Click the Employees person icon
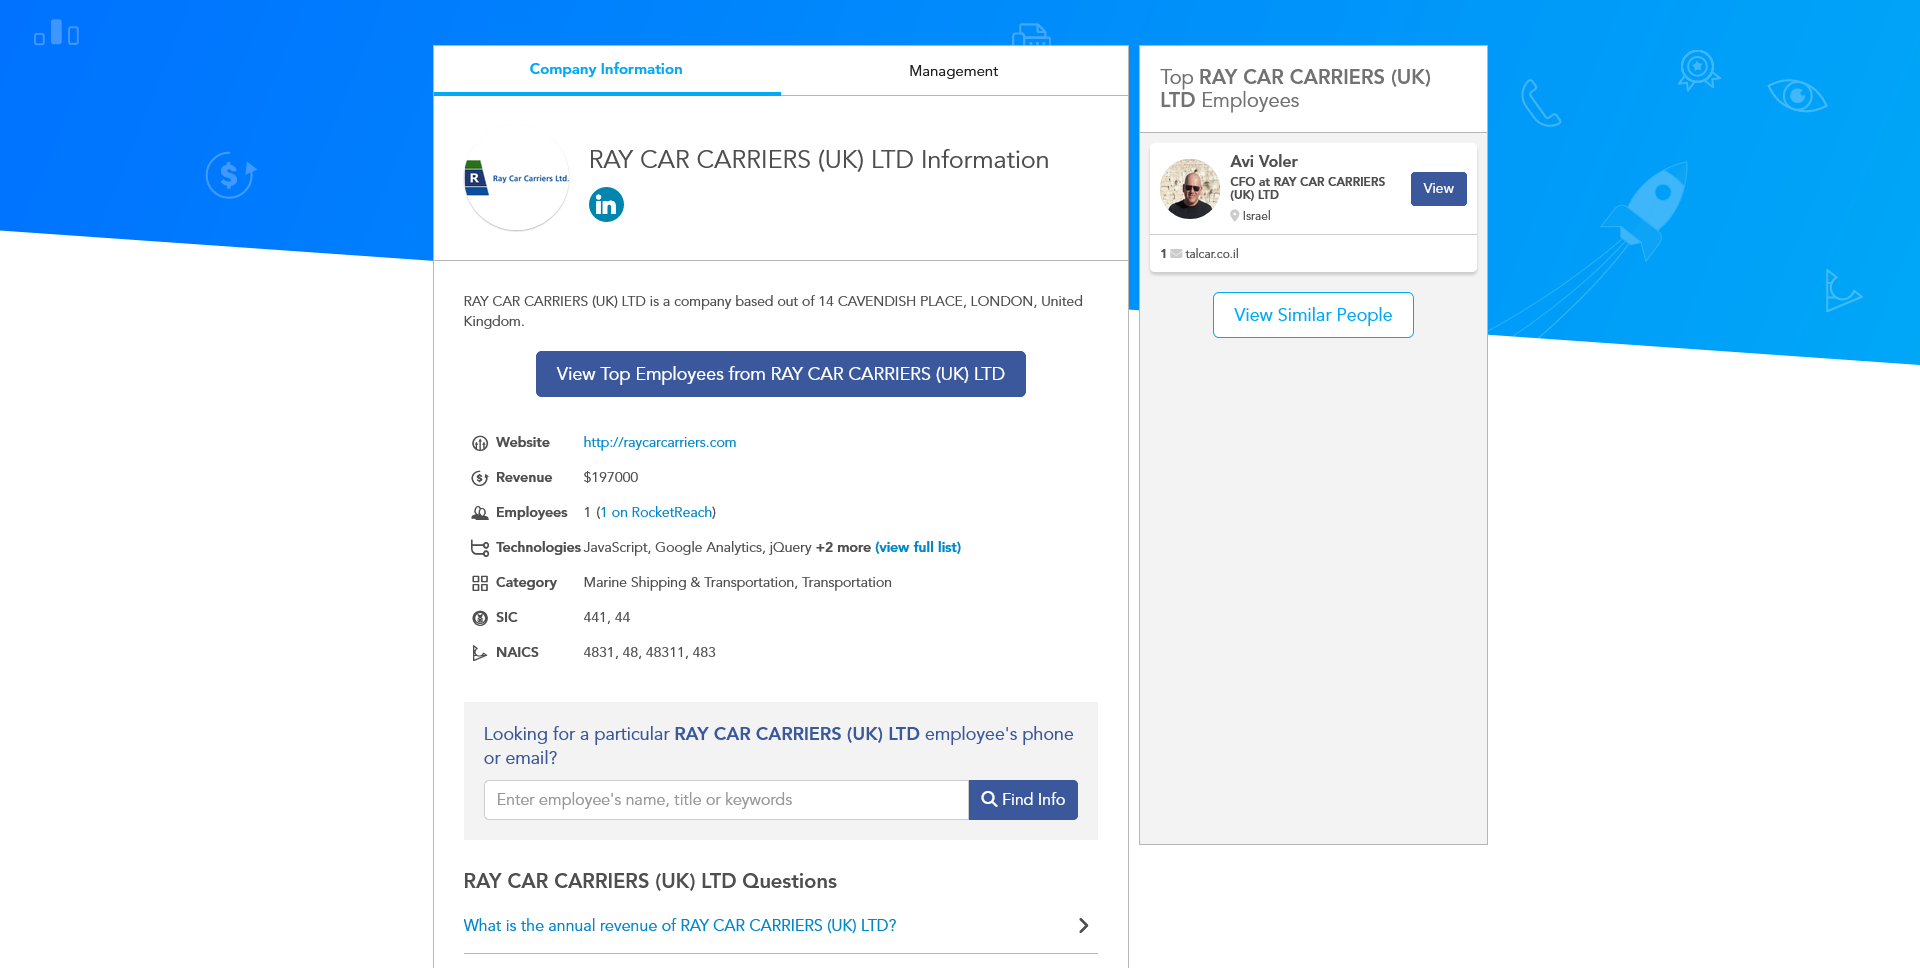Image resolution: width=1920 pixels, height=968 pixels. 480,513
